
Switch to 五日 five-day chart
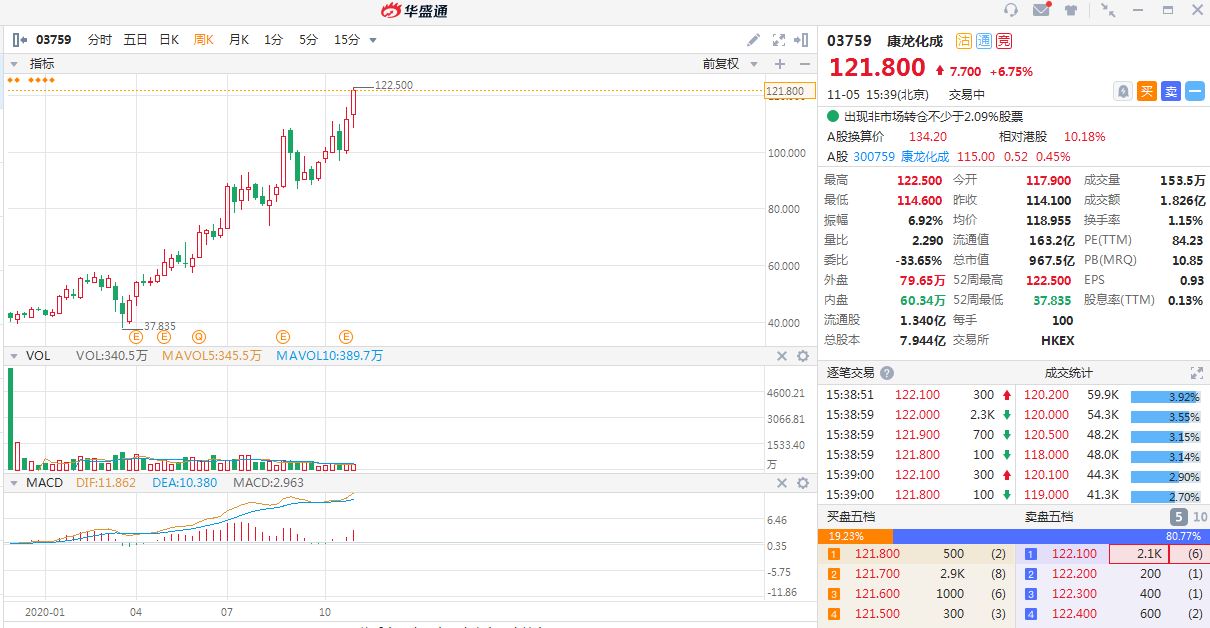pos(136,40)
